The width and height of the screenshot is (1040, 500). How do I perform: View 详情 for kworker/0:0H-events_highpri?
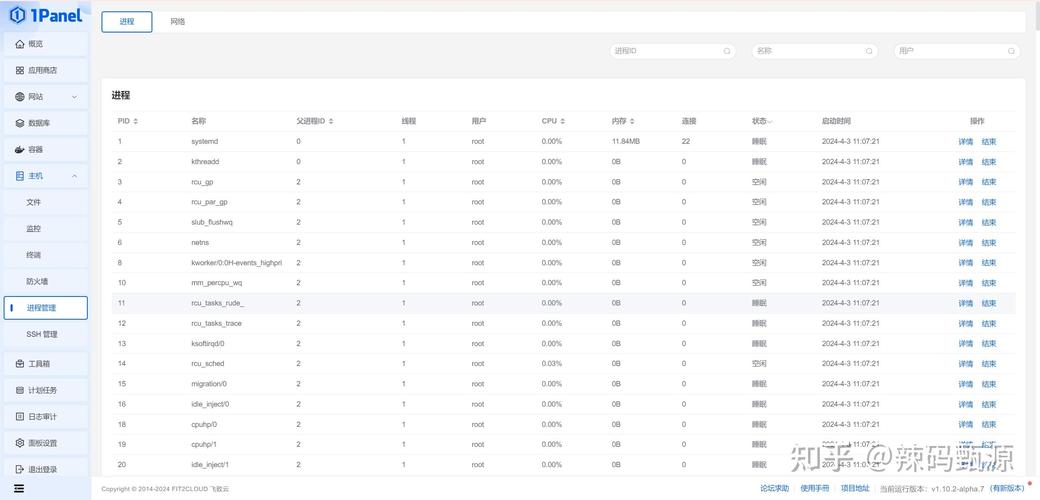tap(966, 263)
